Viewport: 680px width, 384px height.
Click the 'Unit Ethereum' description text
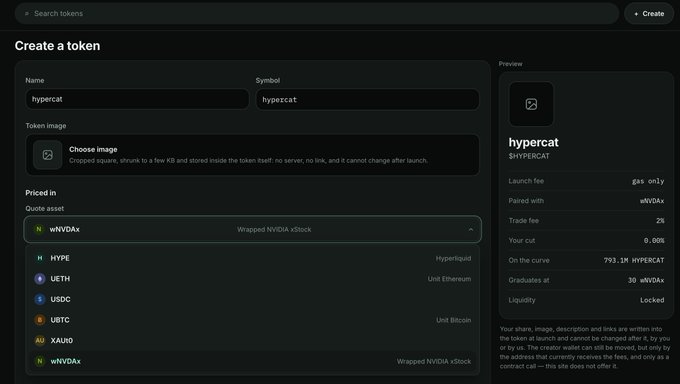pyautogui.click(x=449, y=279)
